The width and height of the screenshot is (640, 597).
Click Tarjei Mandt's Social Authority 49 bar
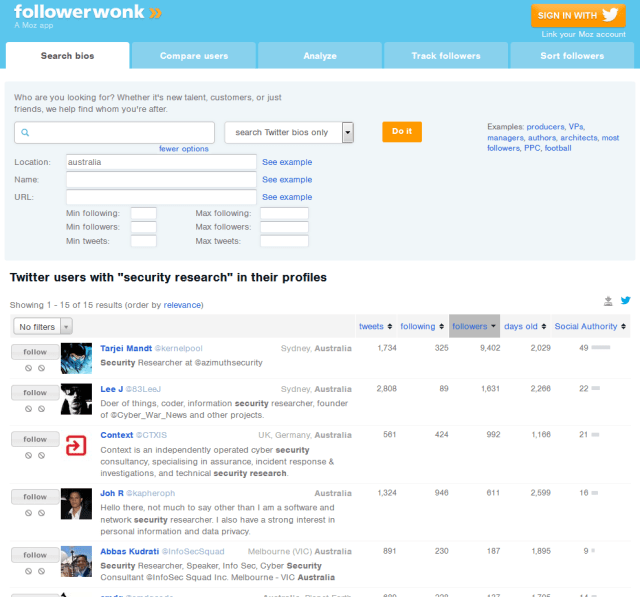point(601,348)
